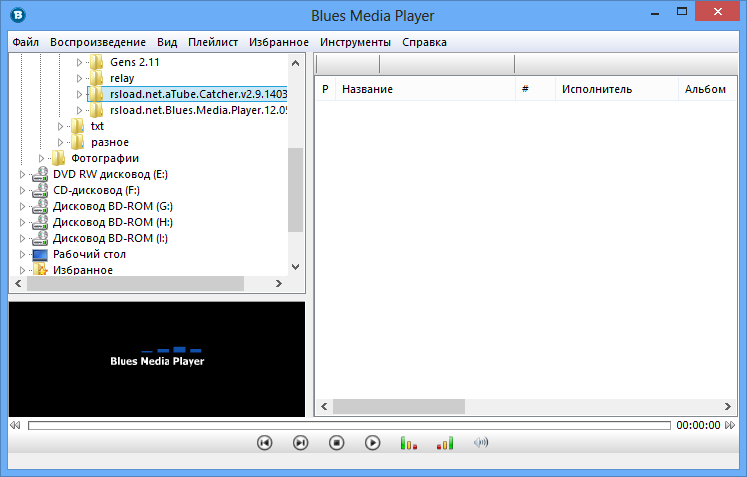The width and height of the screenshot is (747, 477).
Task: Start playback with the Play button
Action: tap(373, 443)
